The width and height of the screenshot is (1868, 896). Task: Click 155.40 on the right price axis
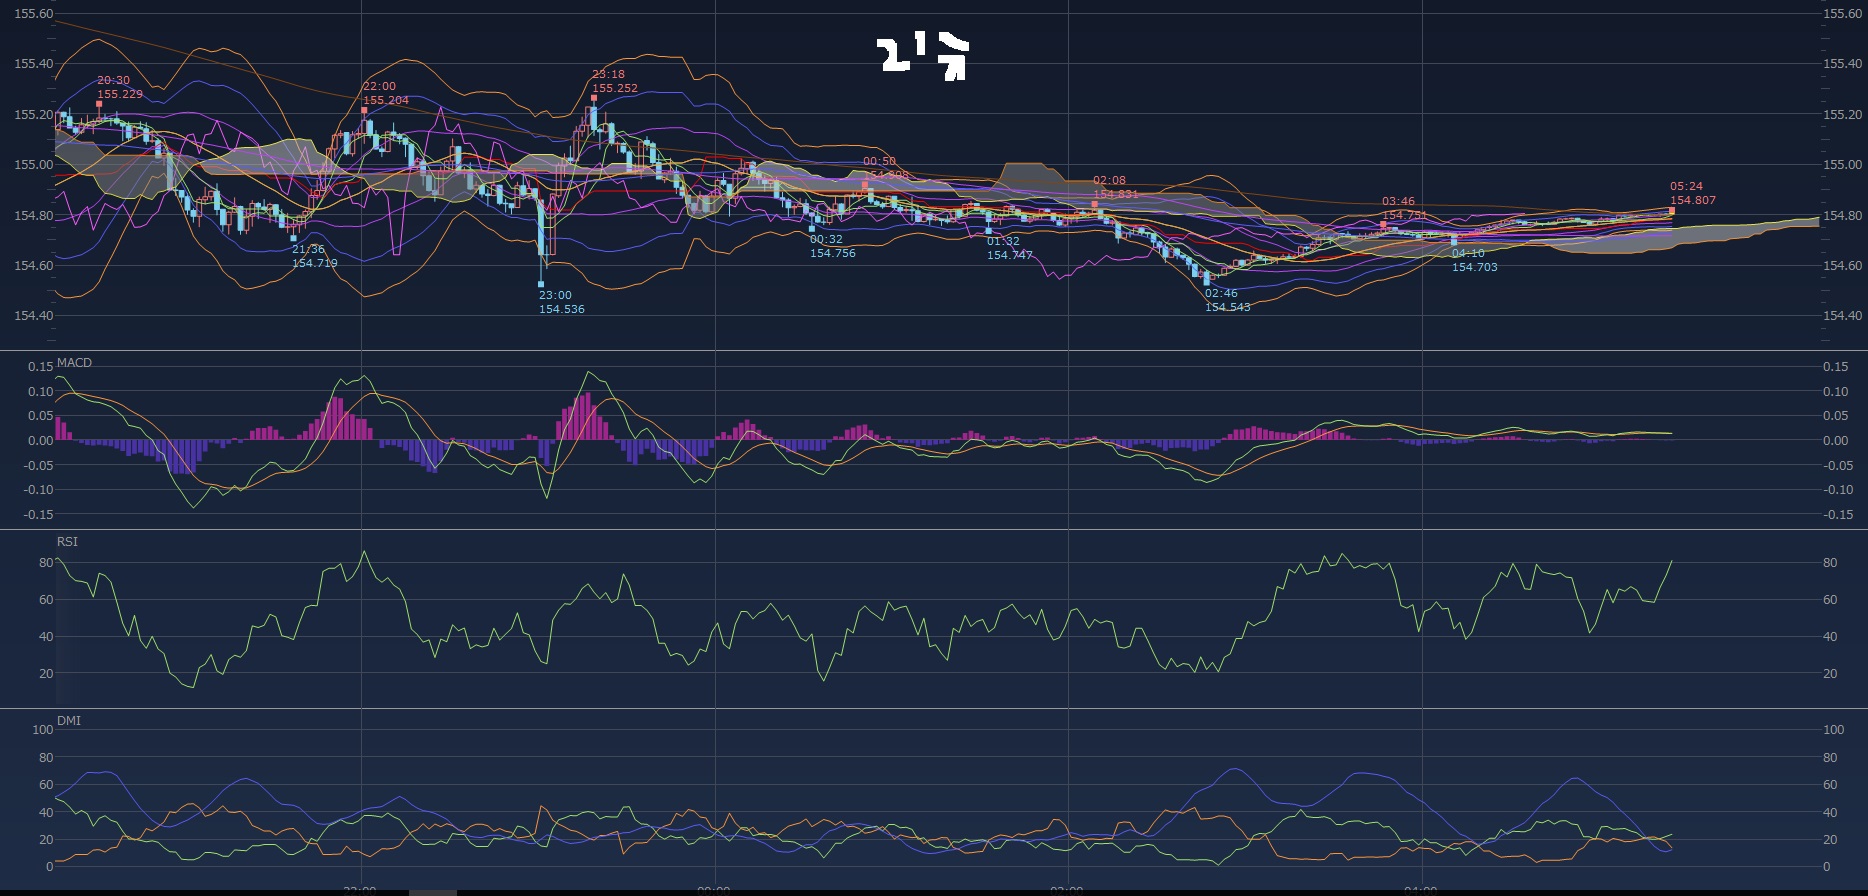click(x=1842, y=63)
